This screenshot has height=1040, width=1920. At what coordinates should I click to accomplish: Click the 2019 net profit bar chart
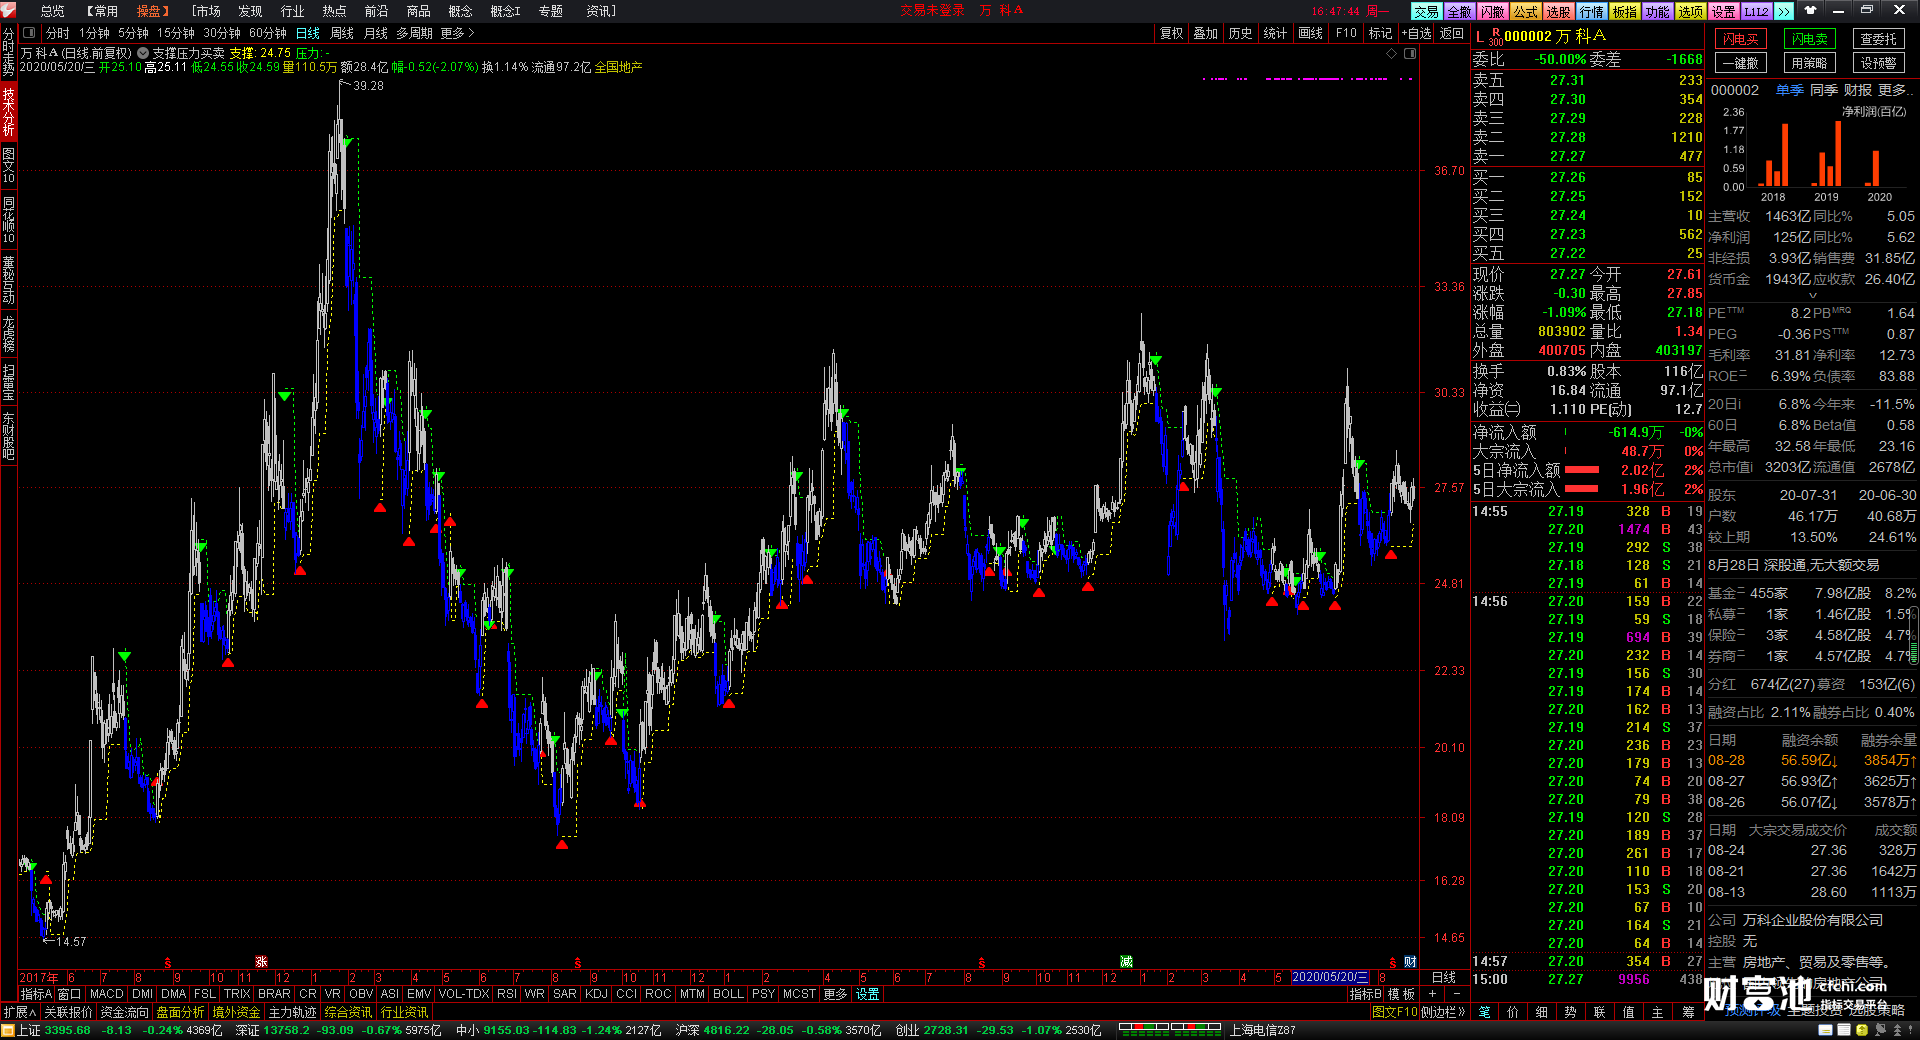1828,153
